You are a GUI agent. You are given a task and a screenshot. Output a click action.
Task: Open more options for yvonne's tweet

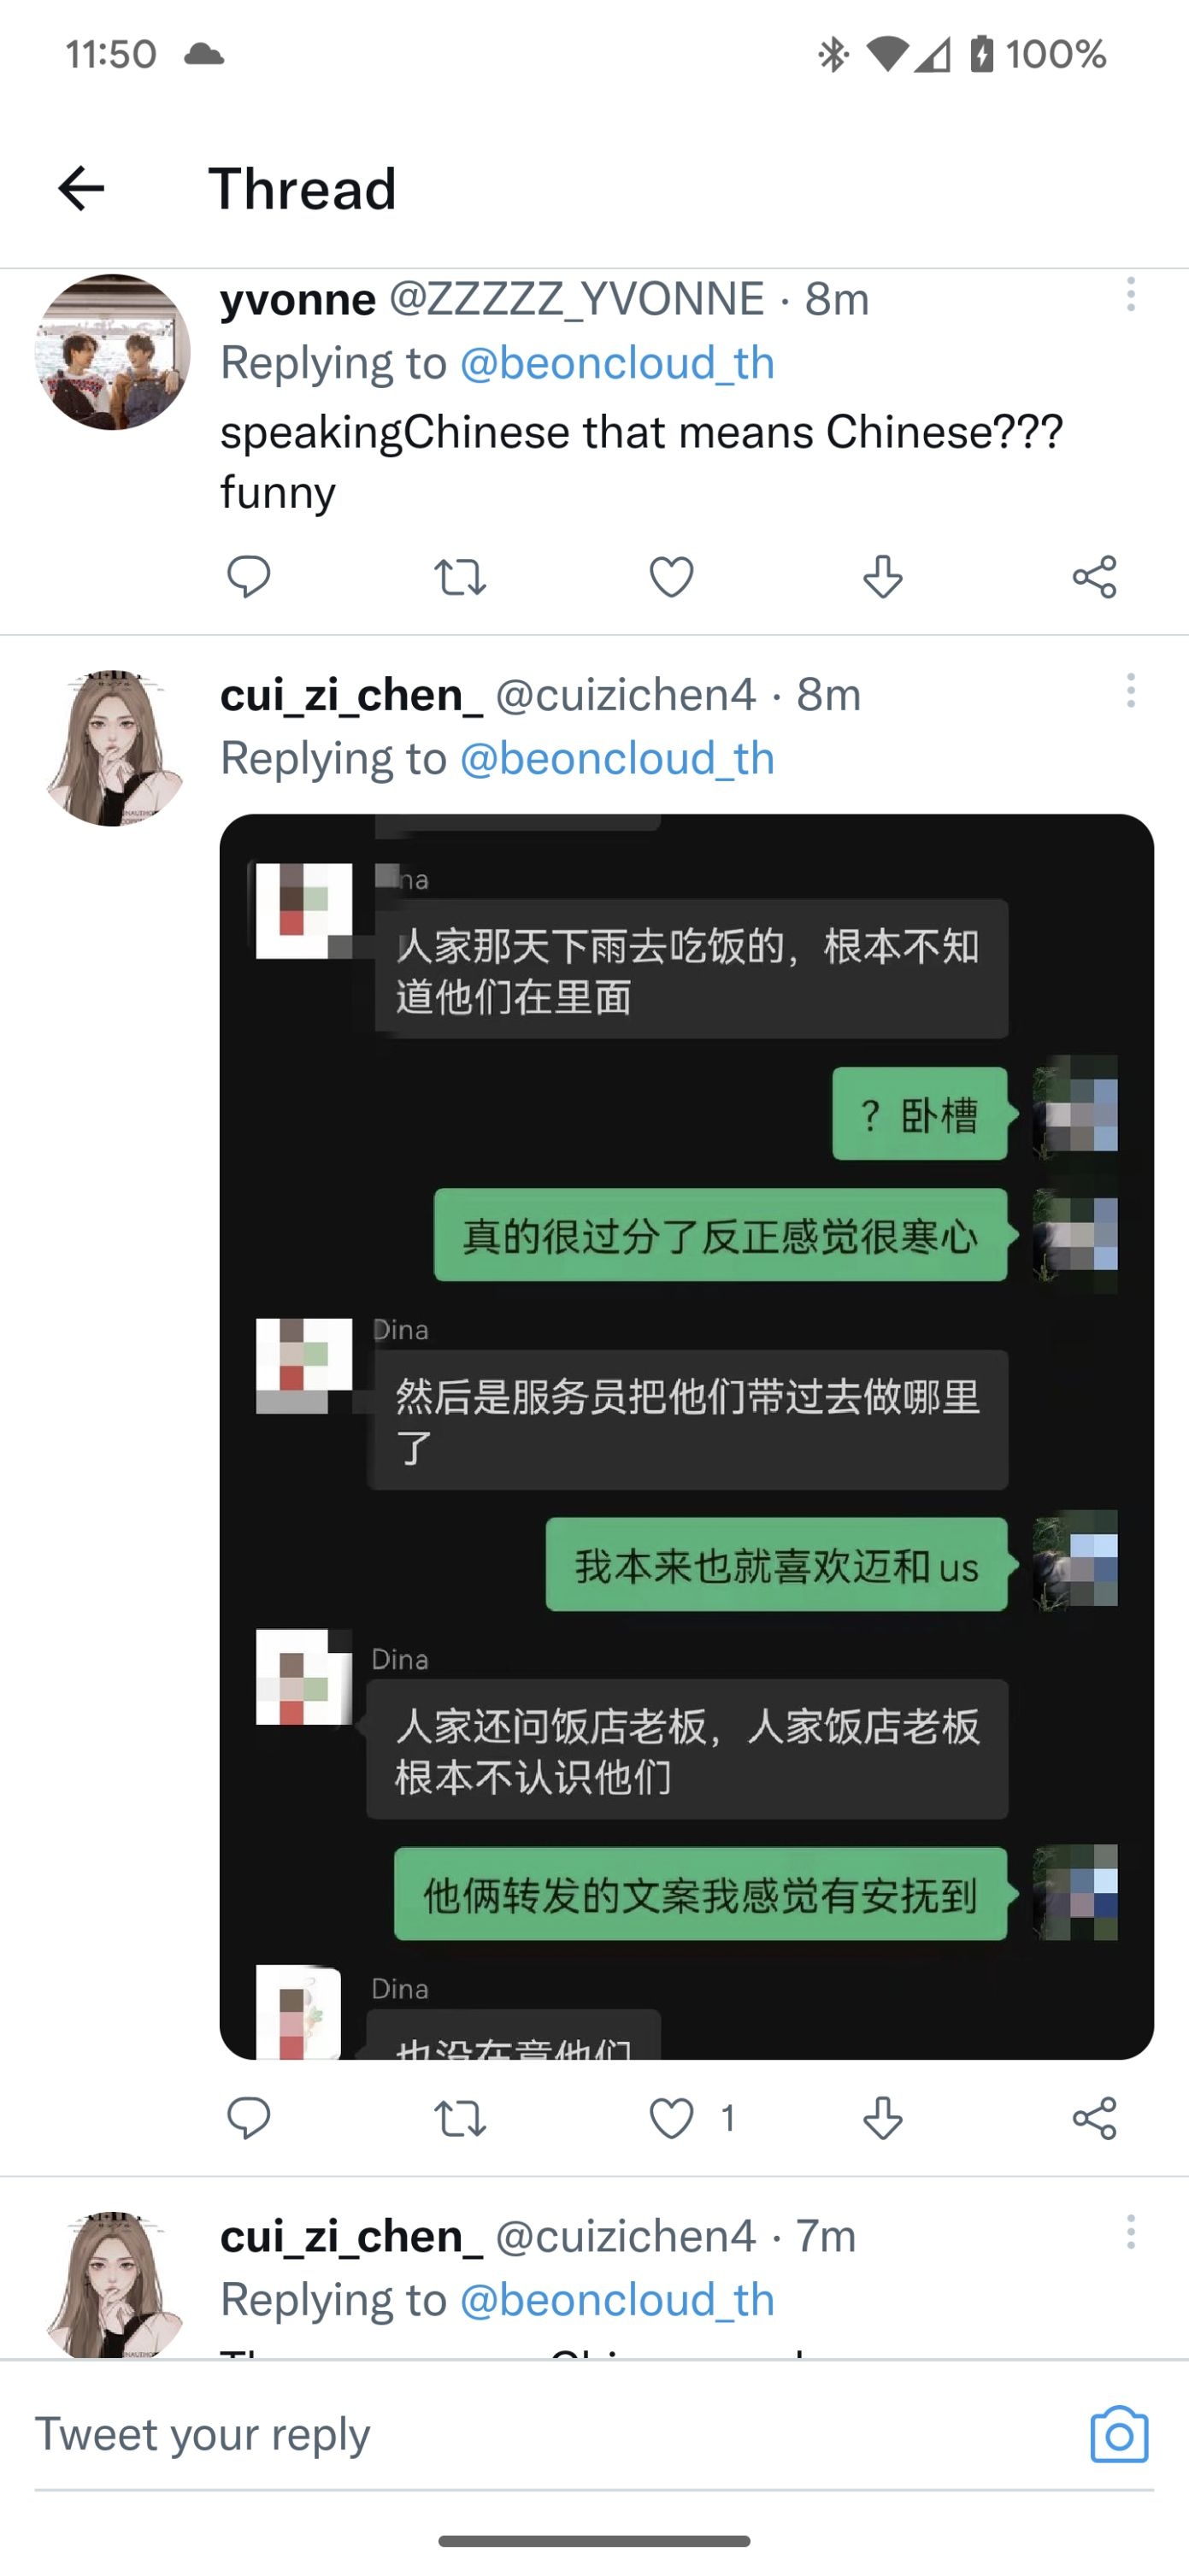1131,294
